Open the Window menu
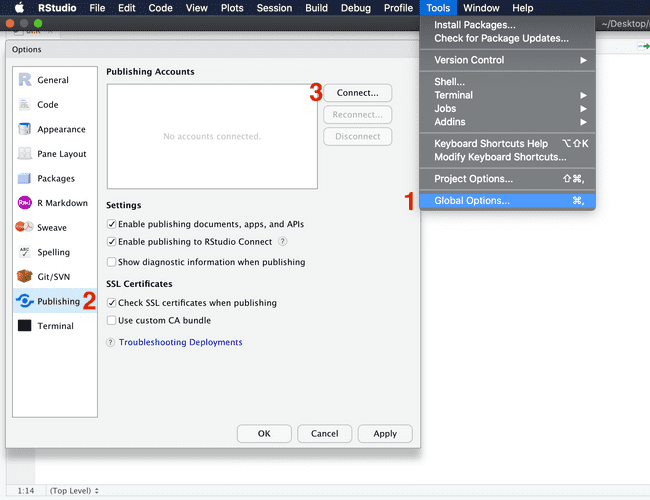 (x=481, y=8)
